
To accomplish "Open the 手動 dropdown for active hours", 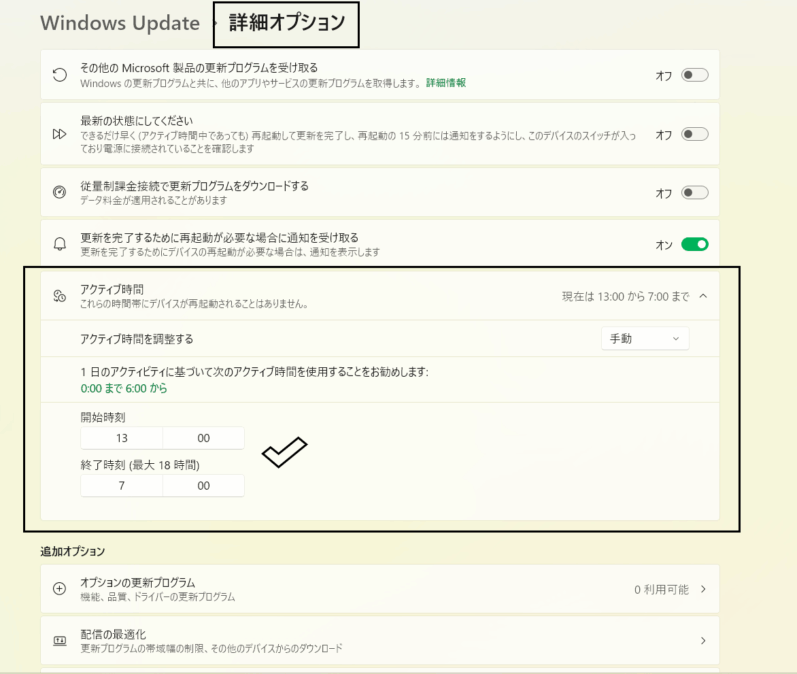I will tap(645, 339).
